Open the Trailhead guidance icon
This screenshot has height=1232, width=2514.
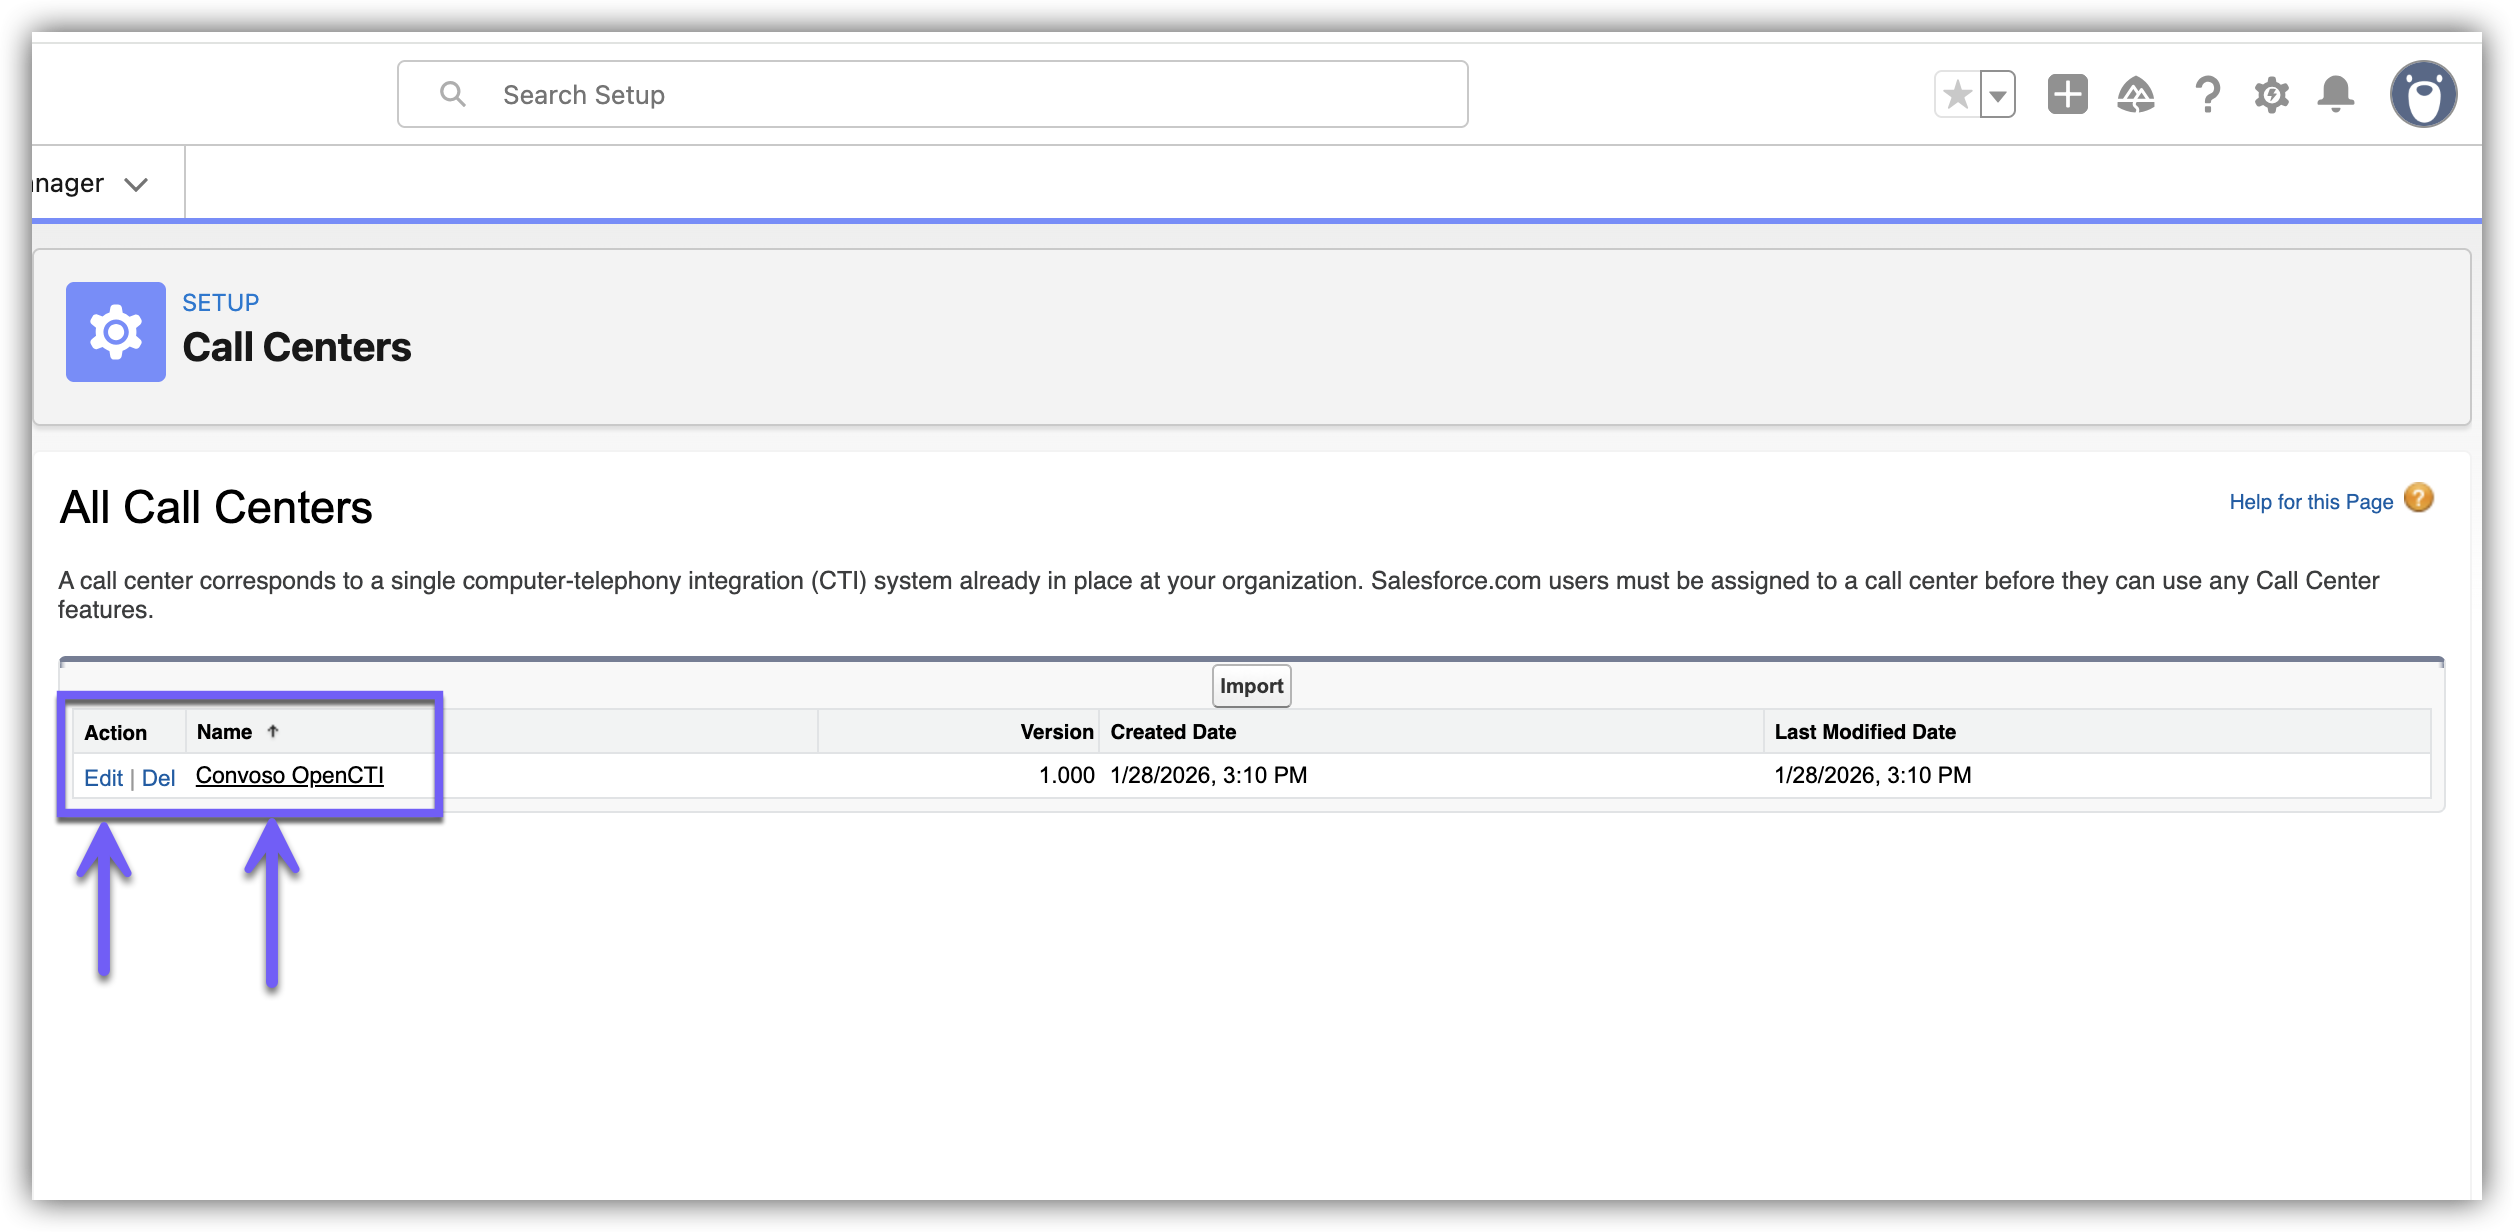click(x=2135, y=95)
